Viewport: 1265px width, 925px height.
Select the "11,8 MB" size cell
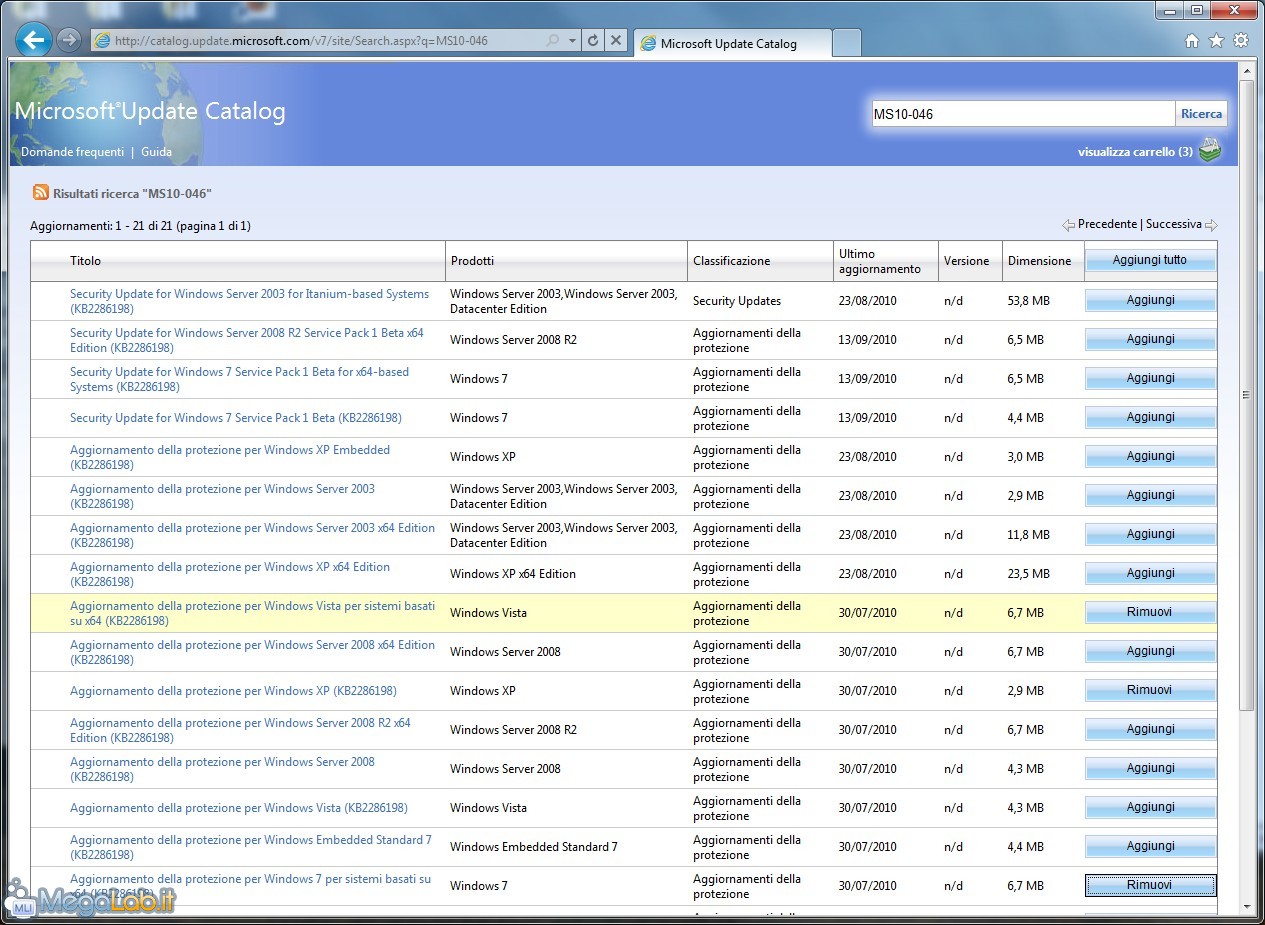pyautogui.click(x=1029, y=535)
